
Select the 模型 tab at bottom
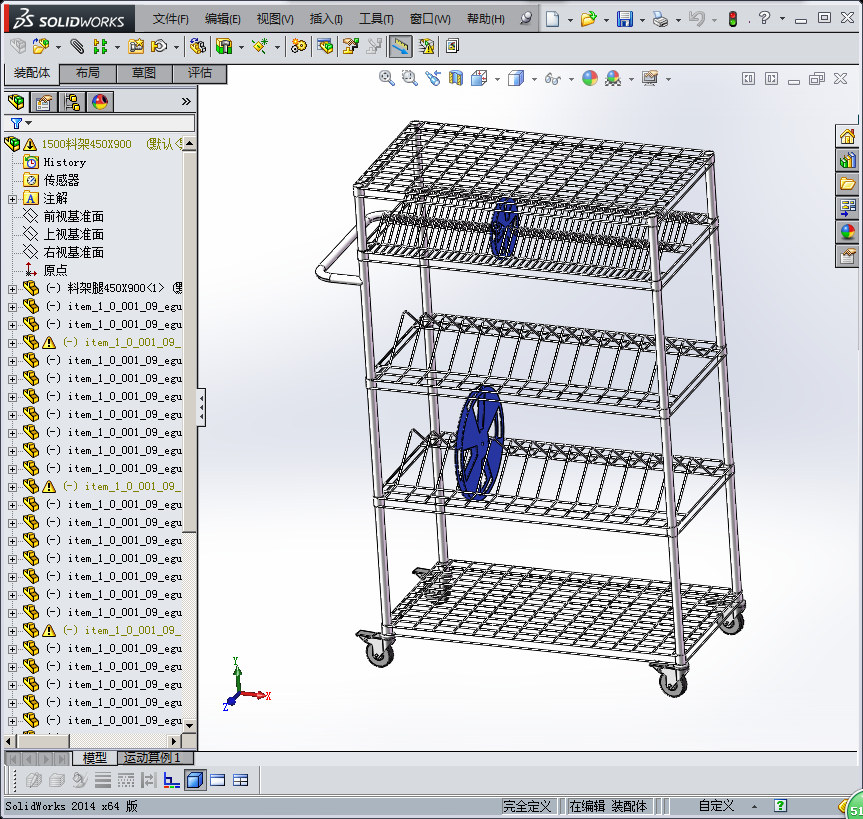click(x=95, y=758)
